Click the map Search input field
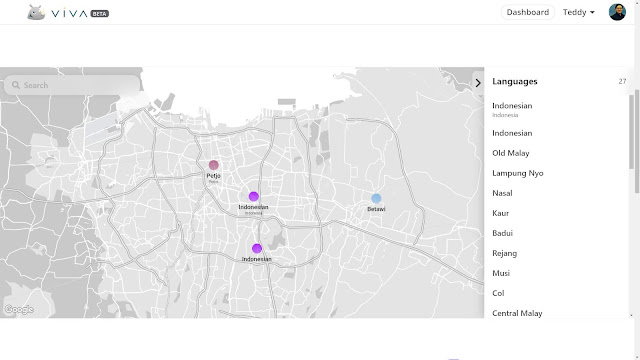The height and width of the screenshot is (360, 640). click(x=73, y=85)
